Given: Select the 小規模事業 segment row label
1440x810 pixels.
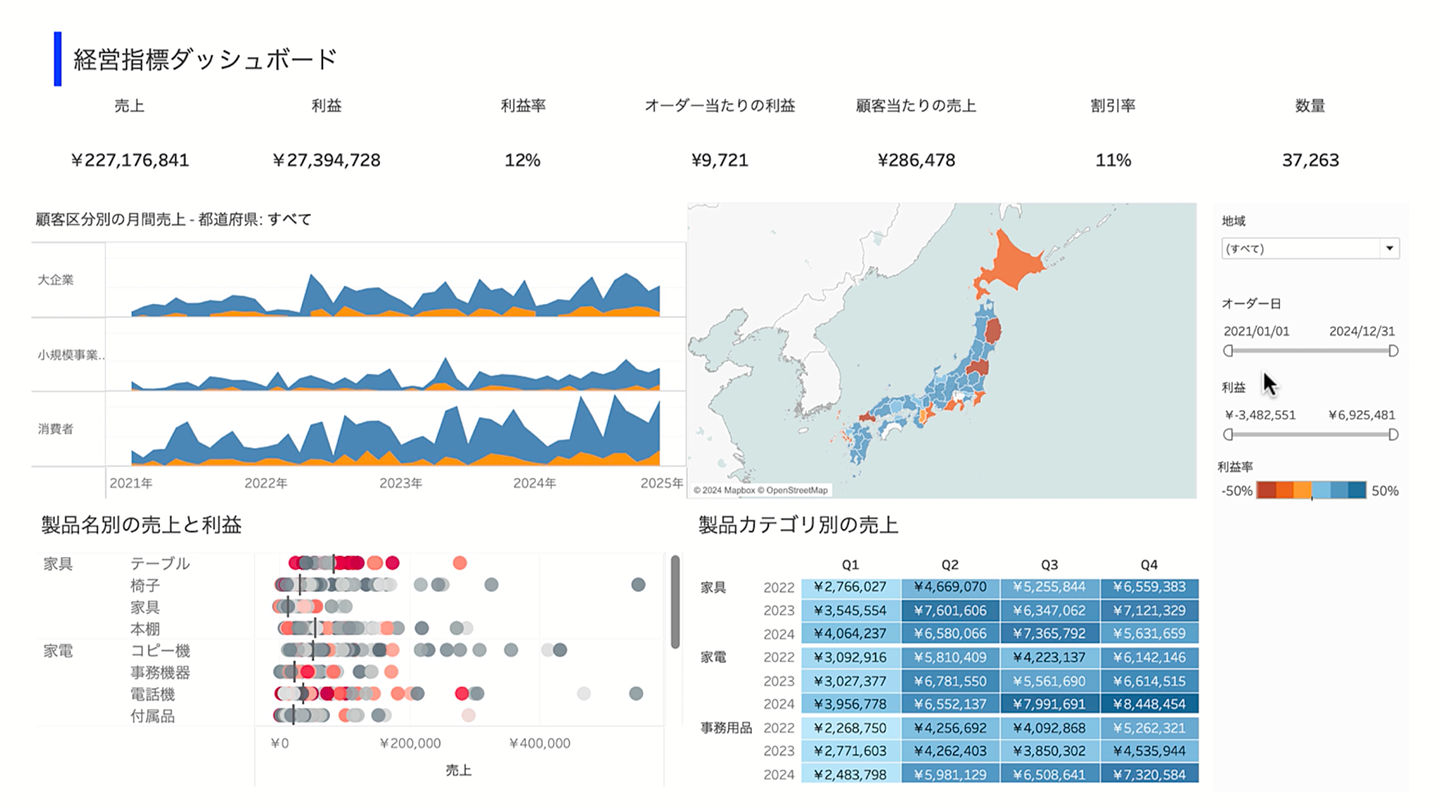Looking at the screenshot, I should pyautogui.click(x=72, y=354).
